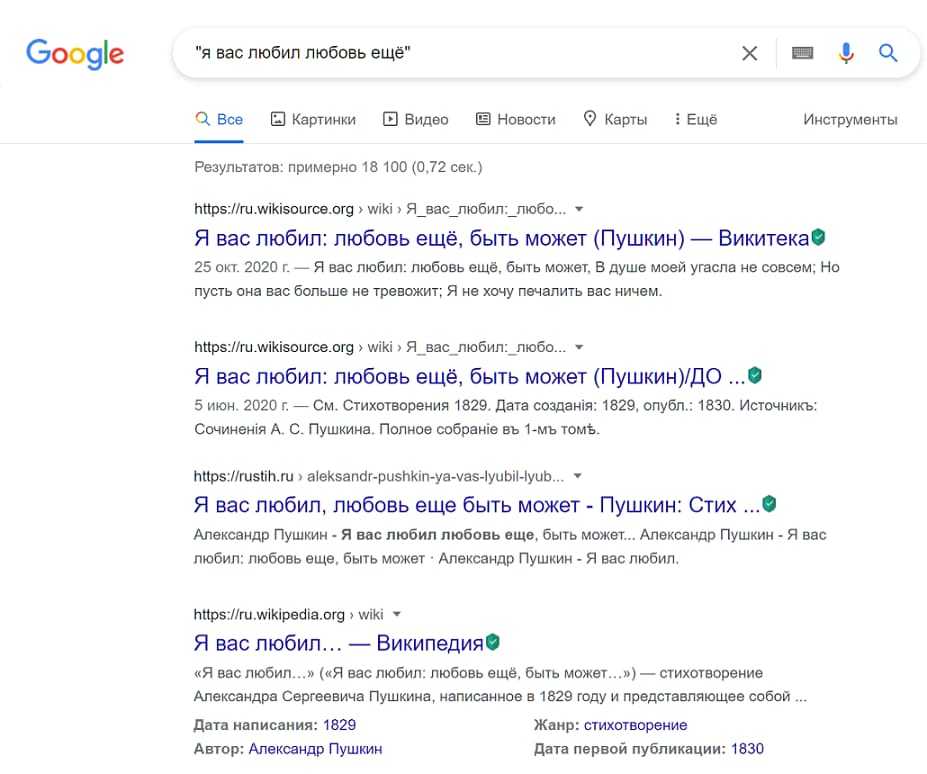927x774 pixels.
Task: Expand dropdown arrow beside rustih.ru URL
Action: click(x=577, y=477)
